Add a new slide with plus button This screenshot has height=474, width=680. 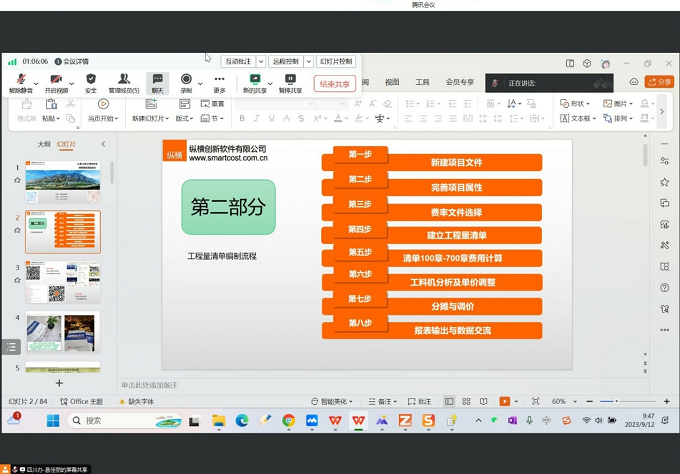tap(59, 383)
